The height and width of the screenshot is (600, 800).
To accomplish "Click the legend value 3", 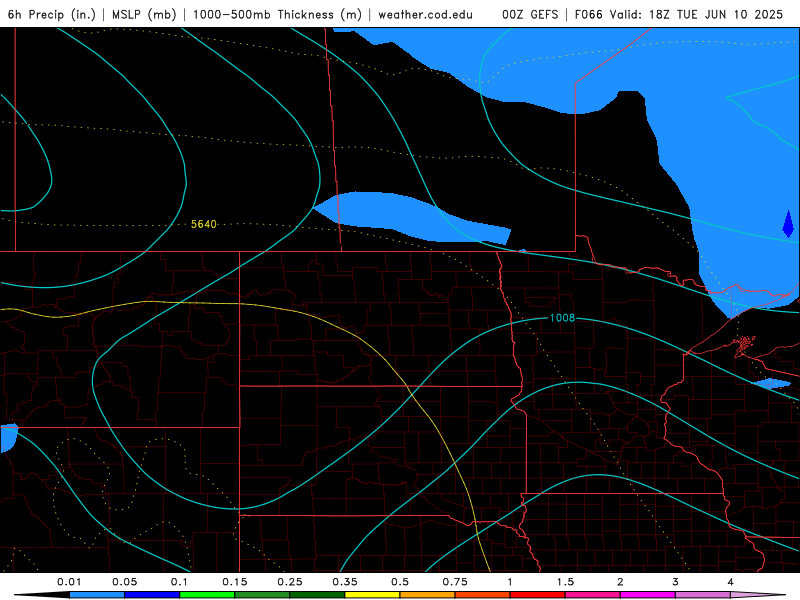I will pos(676,582).
